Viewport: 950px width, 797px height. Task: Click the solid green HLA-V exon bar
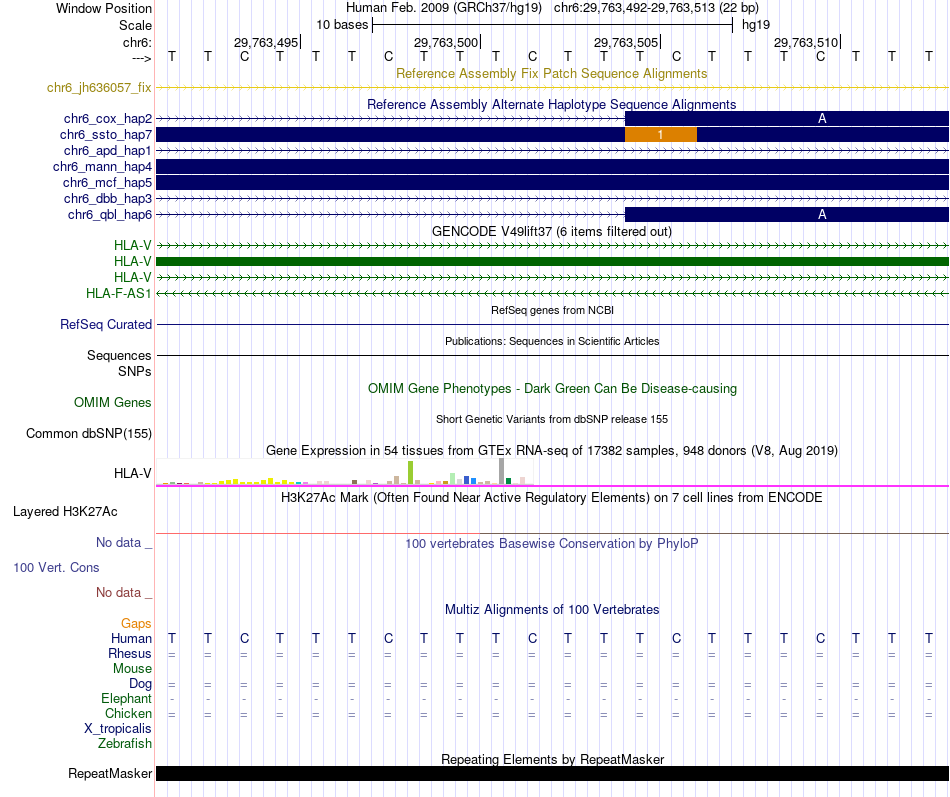(553, 261)
